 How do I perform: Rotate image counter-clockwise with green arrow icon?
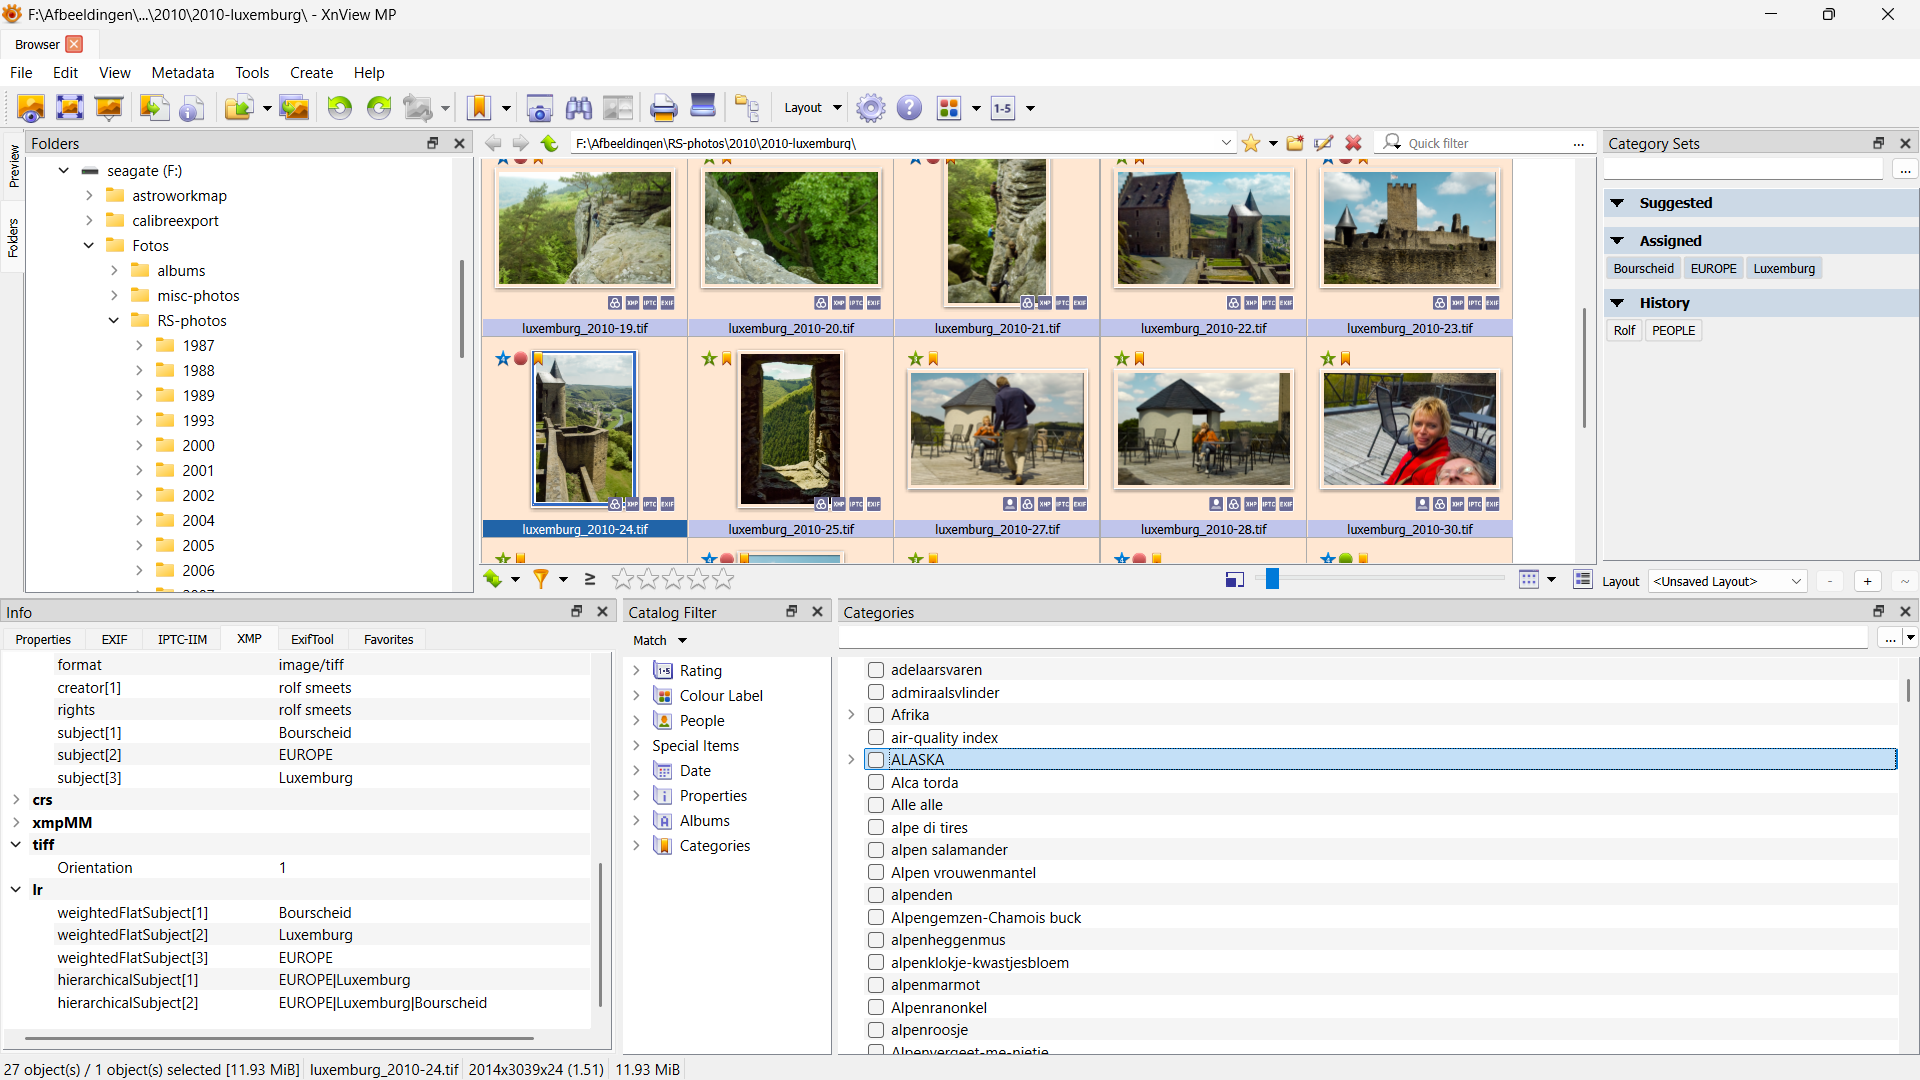pos(340,108)
